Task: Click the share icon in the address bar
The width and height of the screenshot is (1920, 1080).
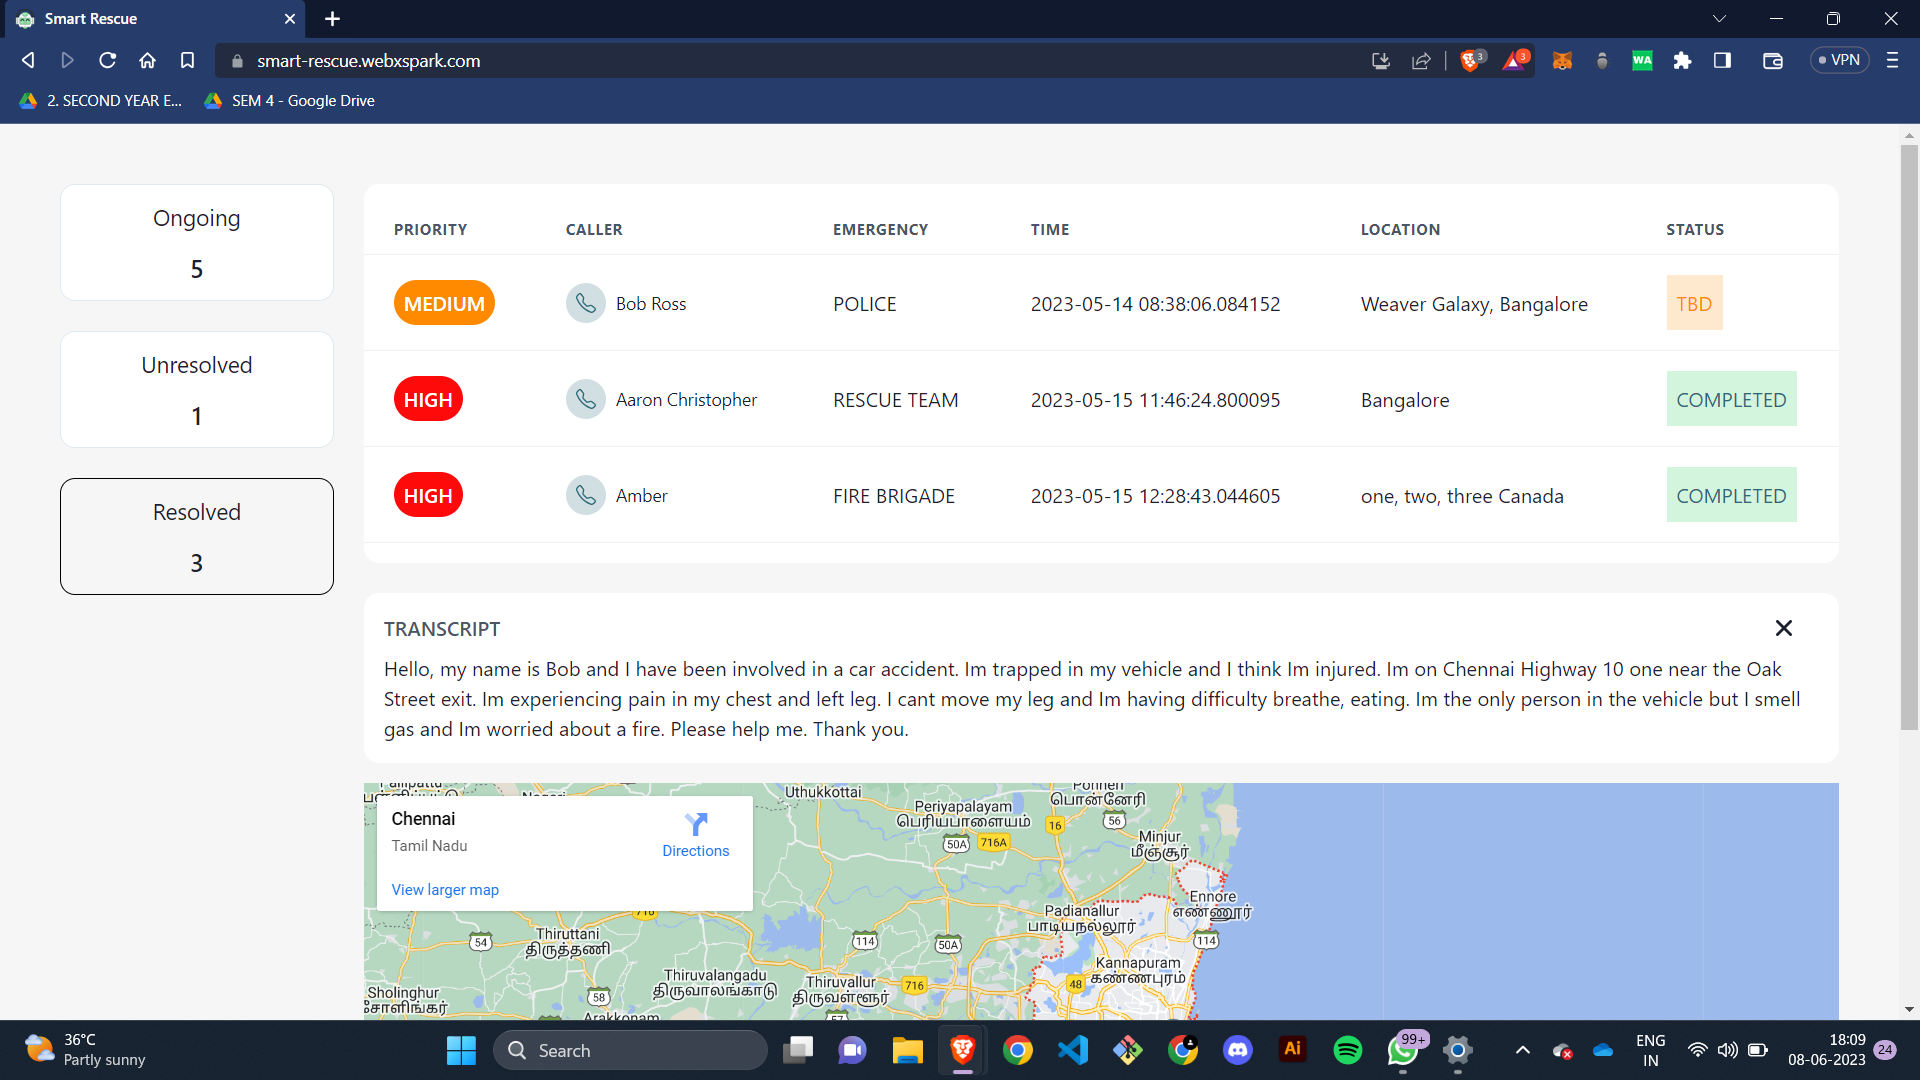Action: [1420, 60]
